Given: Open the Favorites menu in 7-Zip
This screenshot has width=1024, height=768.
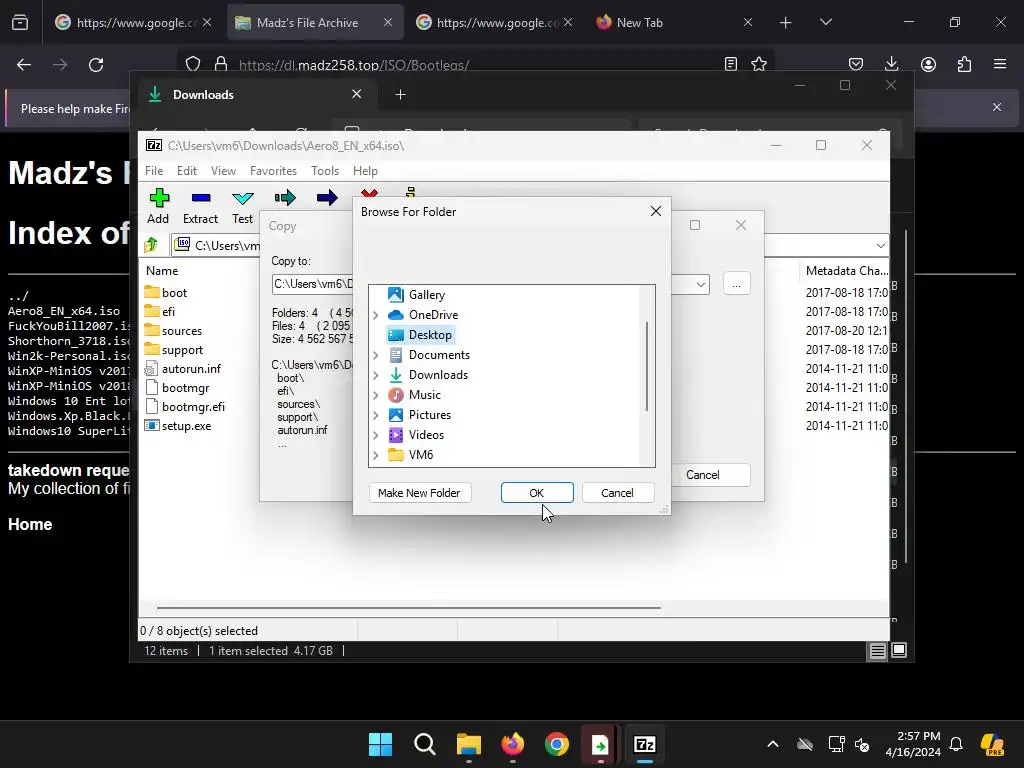Looking at the screenshot, I should (x=273, y=170).
